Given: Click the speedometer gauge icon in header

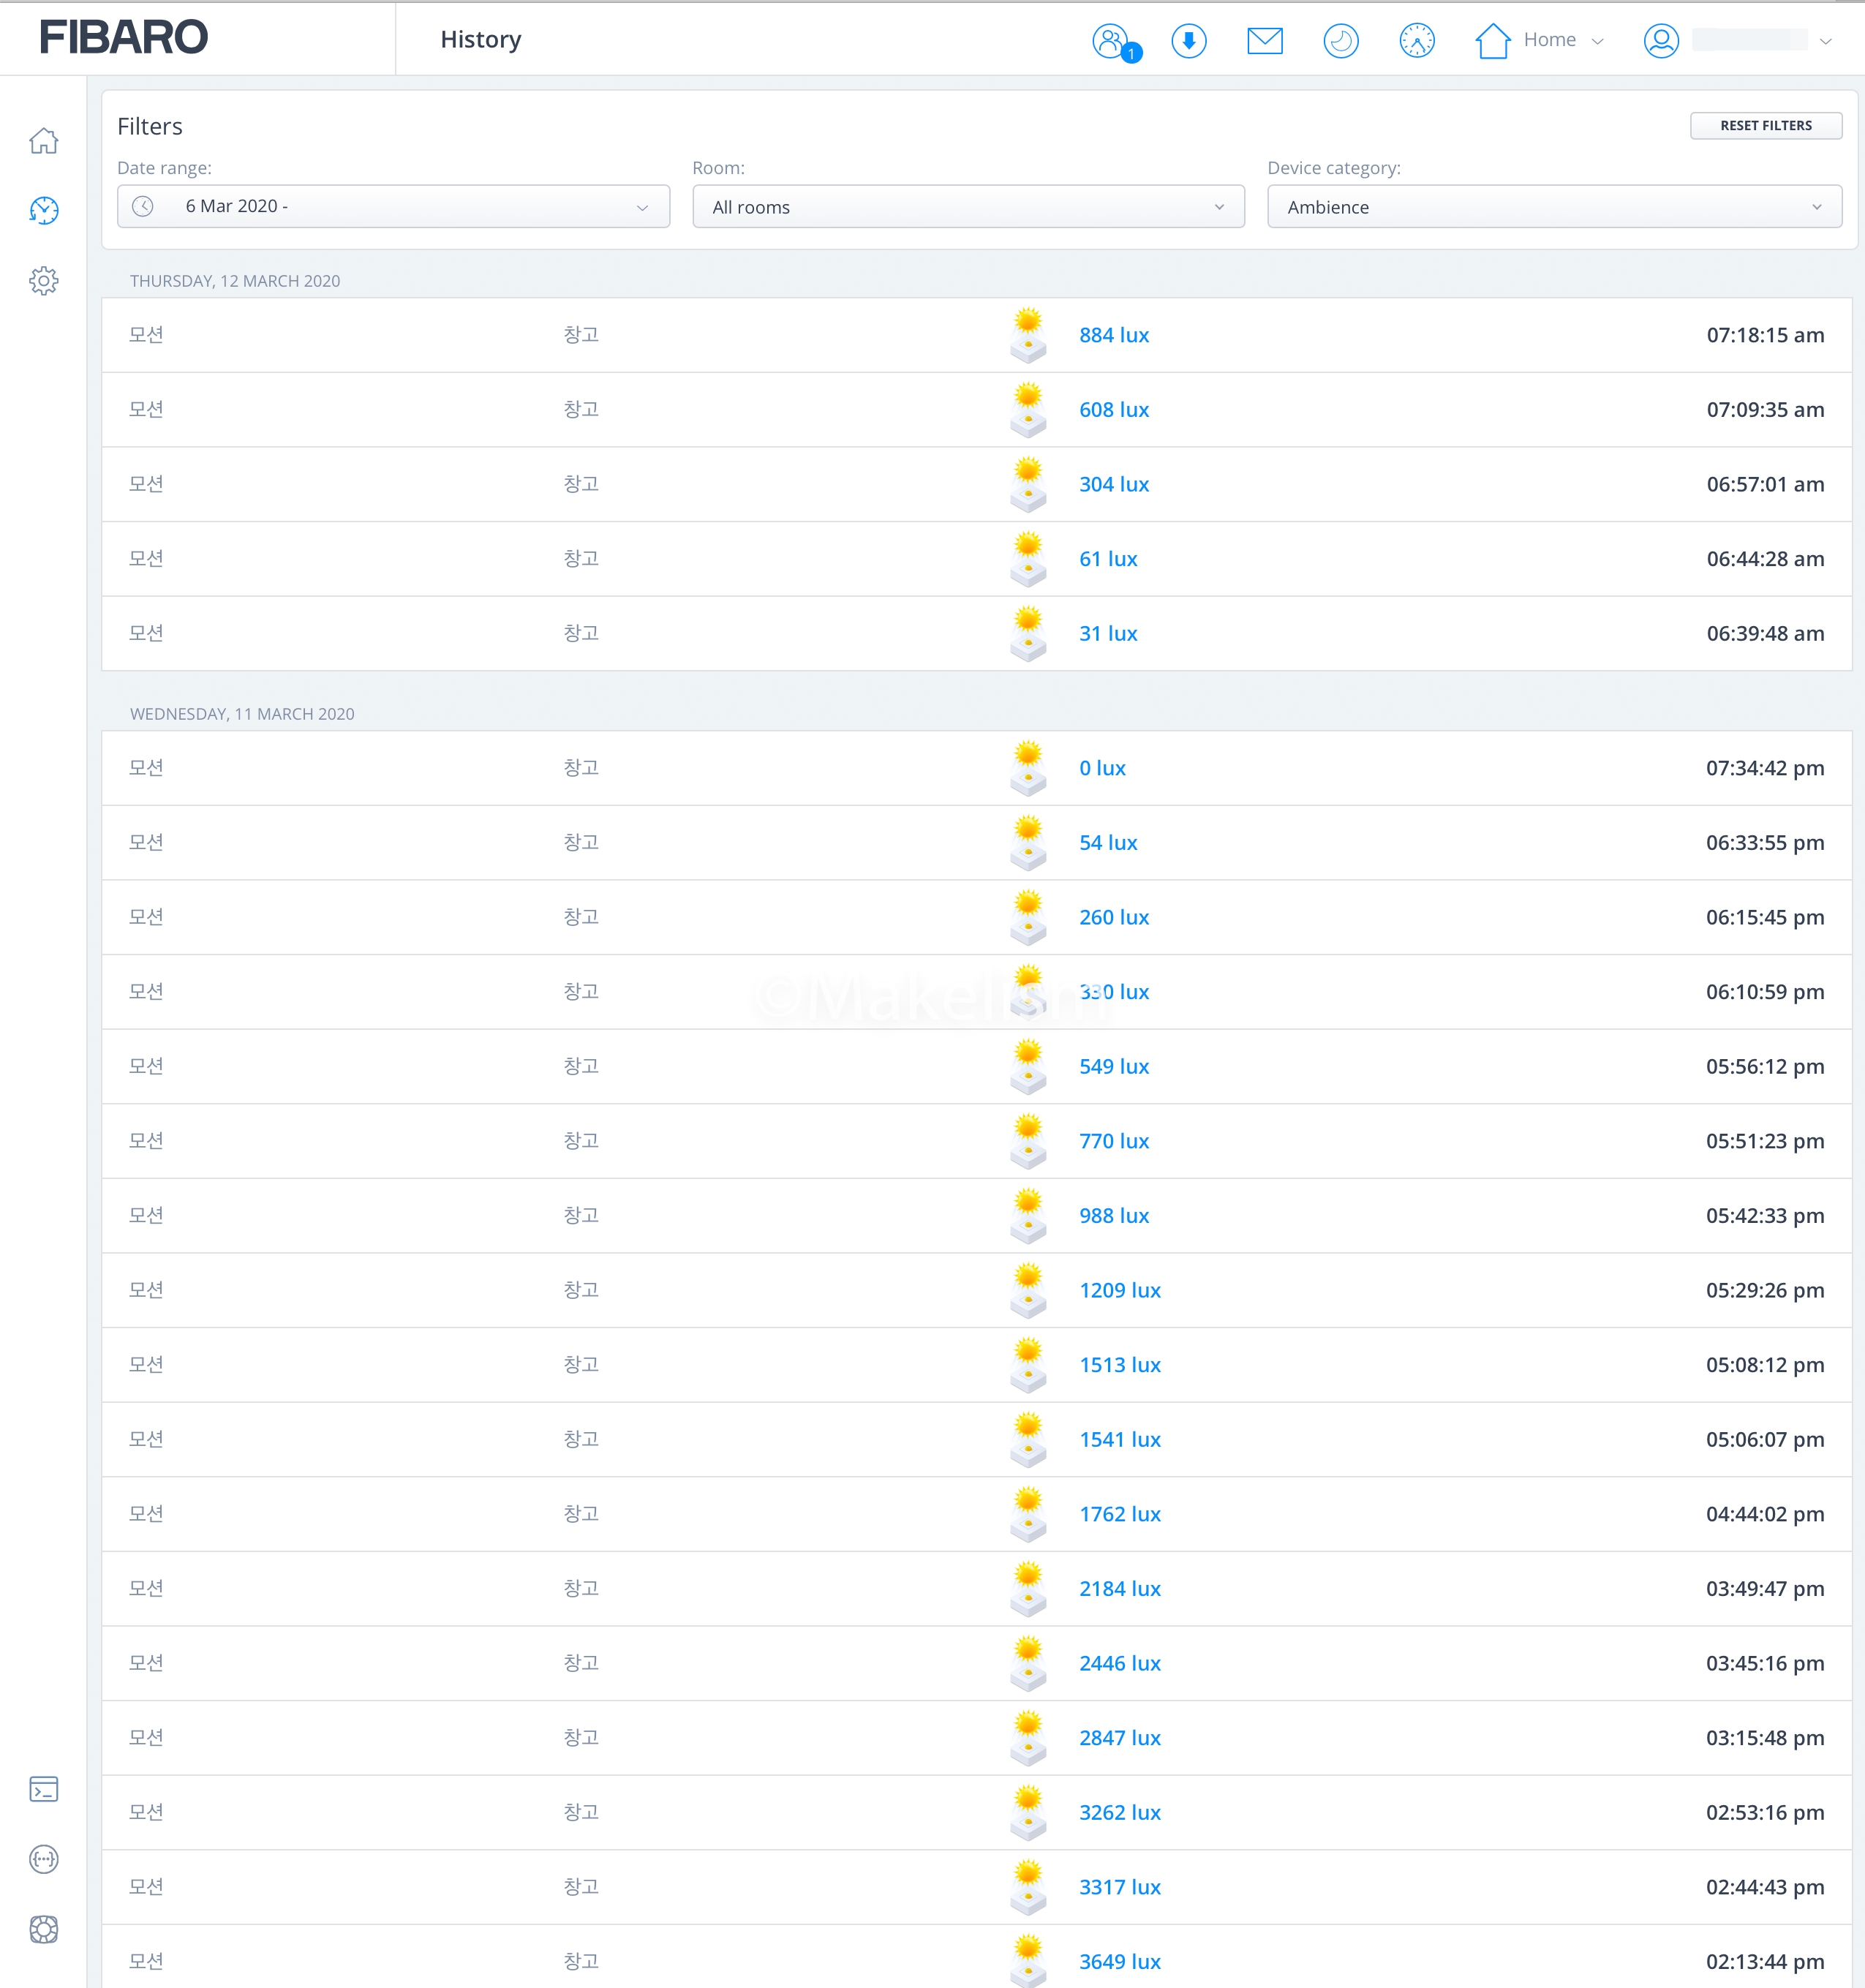Looking at the screenshot, I should pyautogui.click(x=1416, y=41).
